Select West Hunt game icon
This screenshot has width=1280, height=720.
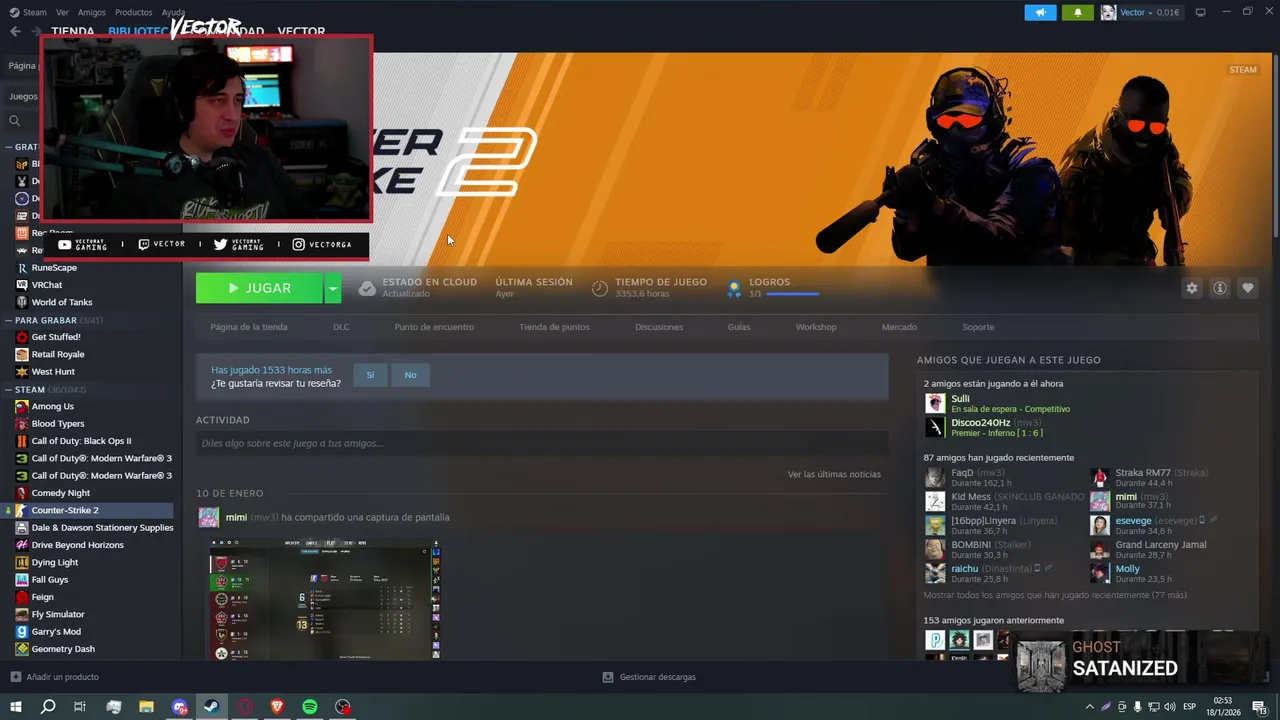22,372
